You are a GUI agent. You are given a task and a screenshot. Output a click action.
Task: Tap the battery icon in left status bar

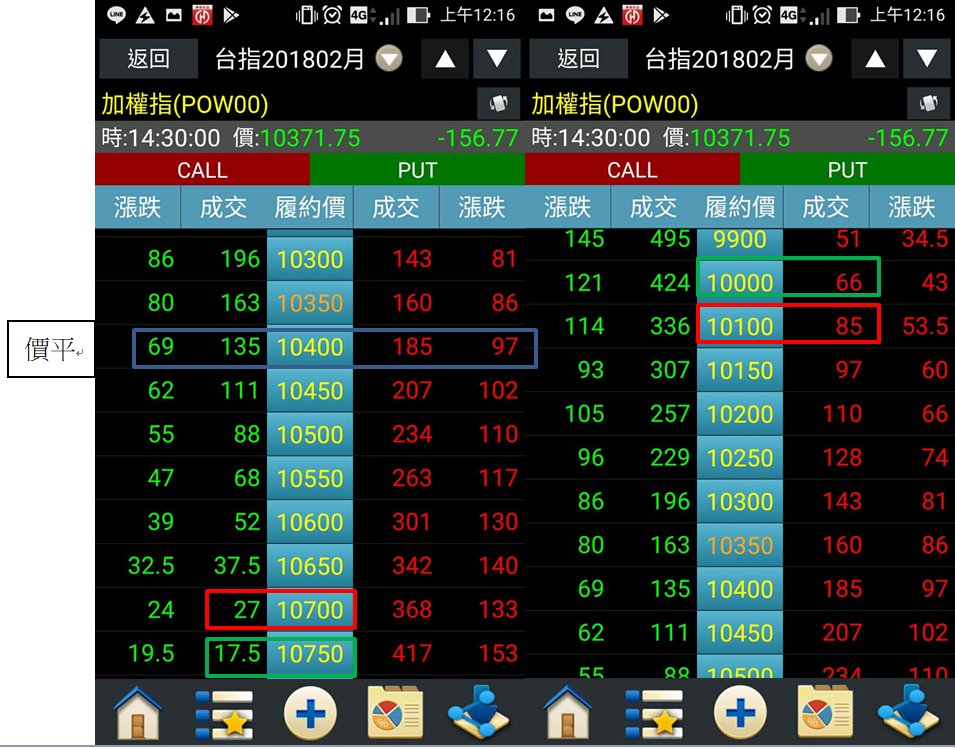(418, 15)
